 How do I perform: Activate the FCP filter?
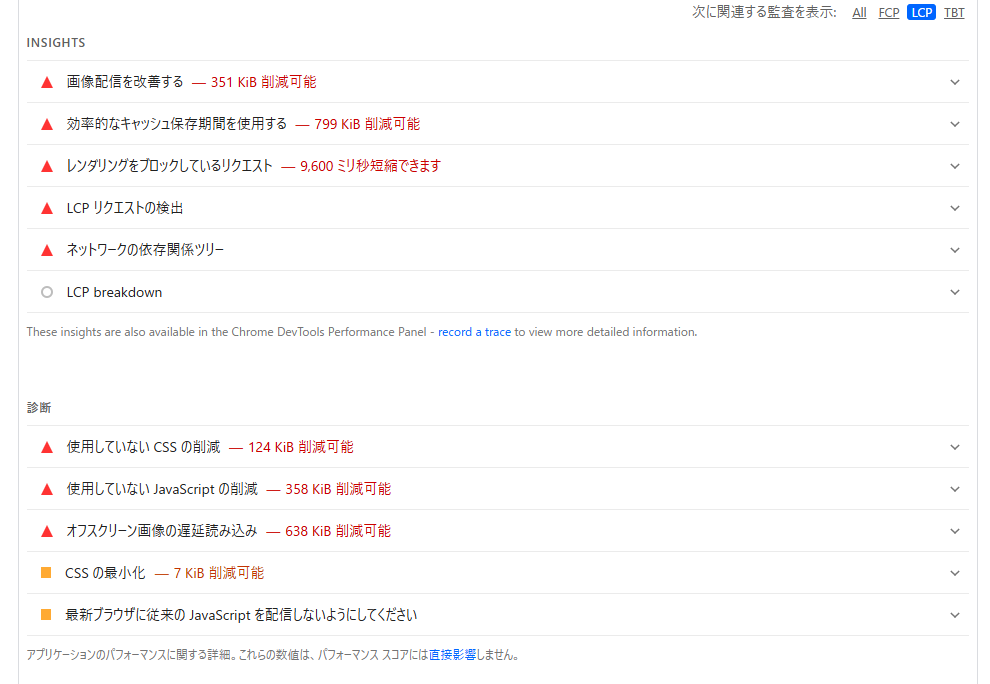888,12
